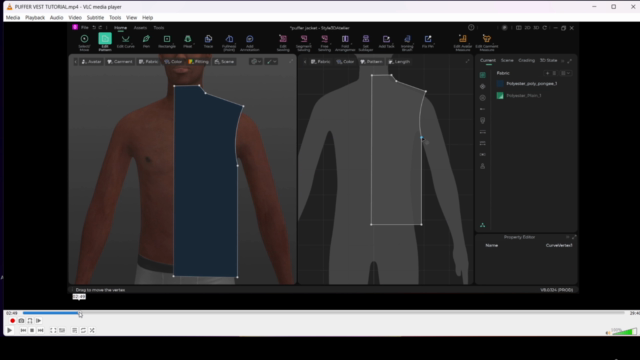640x360 pixels.
Task: Toggle the VLC playlist view
Action: point(75,330)
